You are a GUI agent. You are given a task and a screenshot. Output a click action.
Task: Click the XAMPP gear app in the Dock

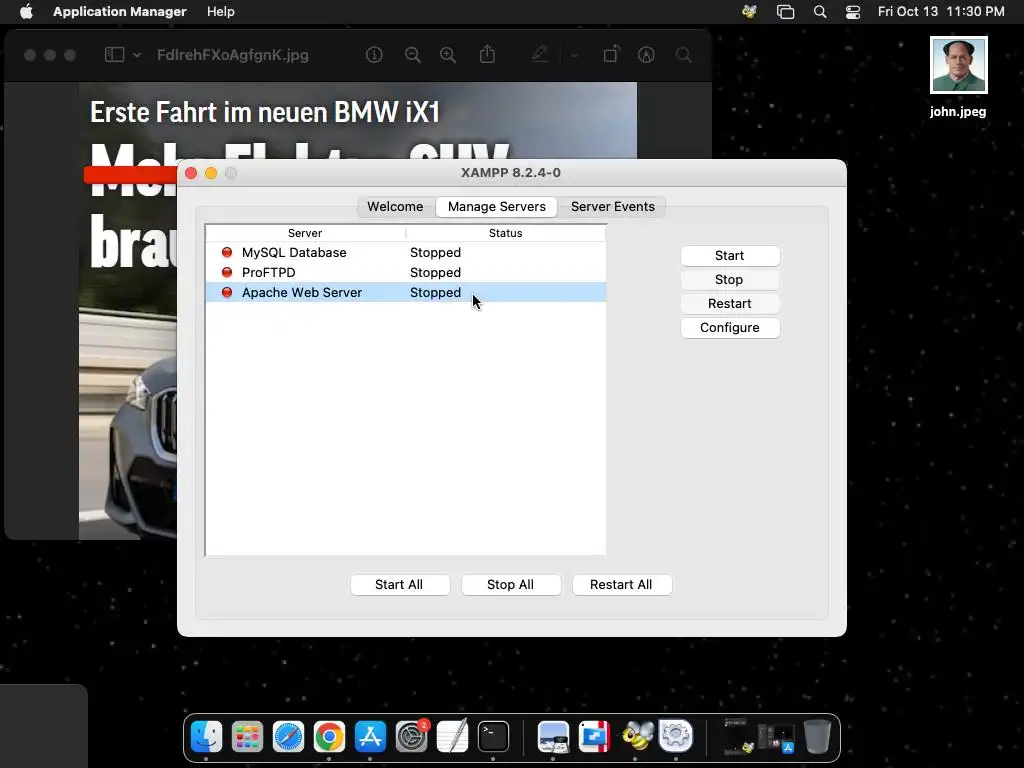click(x=676, y=737)
